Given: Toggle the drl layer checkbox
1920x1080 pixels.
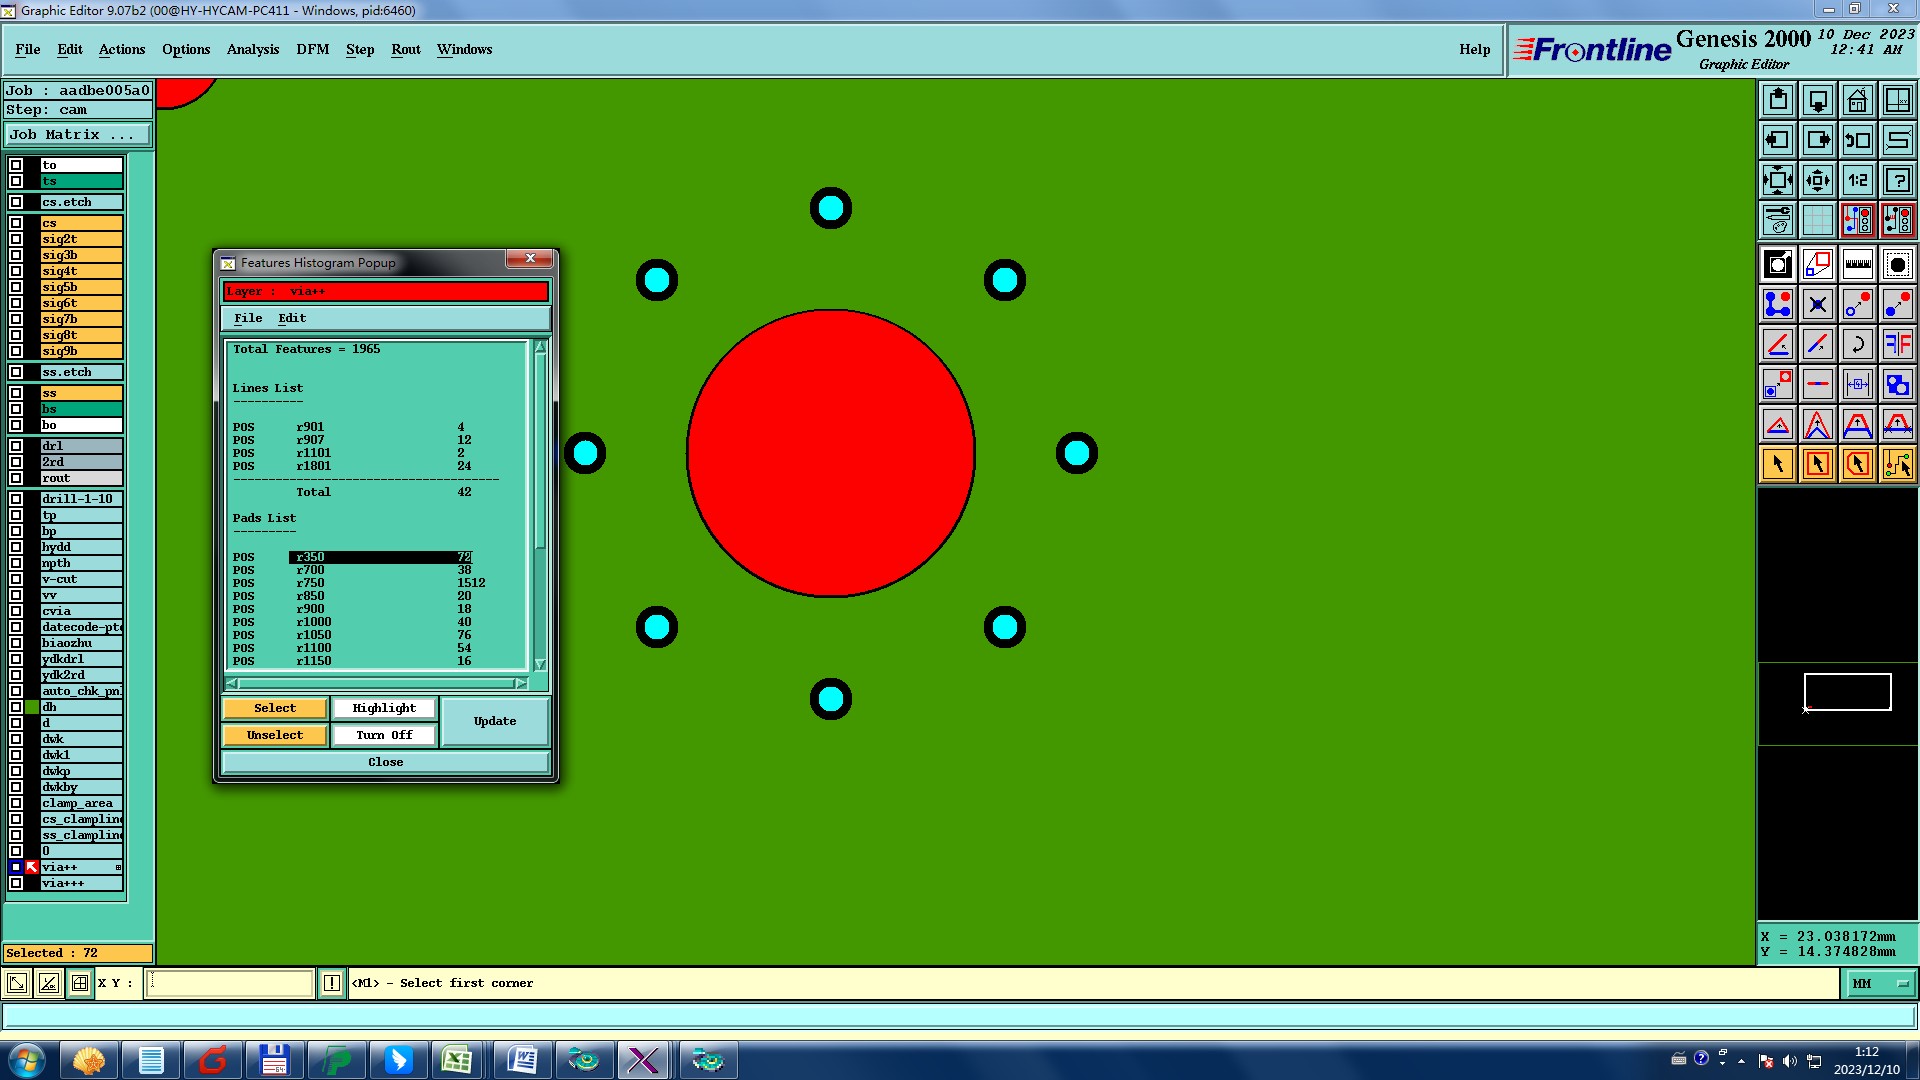Looking at the screenshot, I should [x=16, y=446].
